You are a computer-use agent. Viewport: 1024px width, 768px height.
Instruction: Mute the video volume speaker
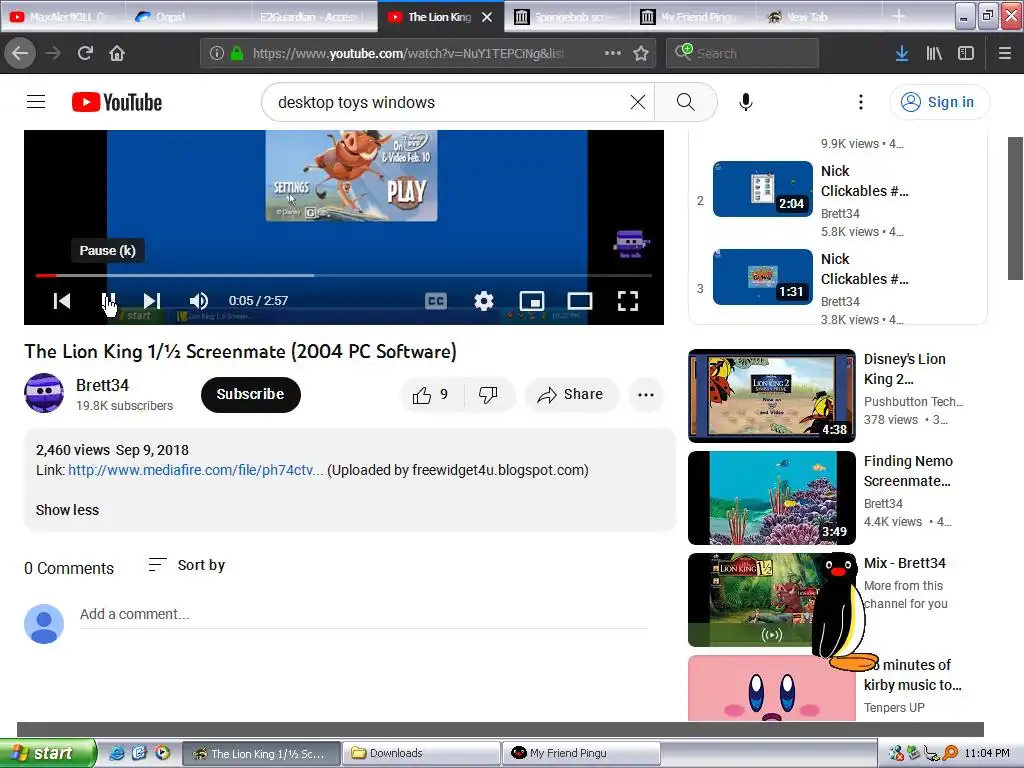(199, 300)
